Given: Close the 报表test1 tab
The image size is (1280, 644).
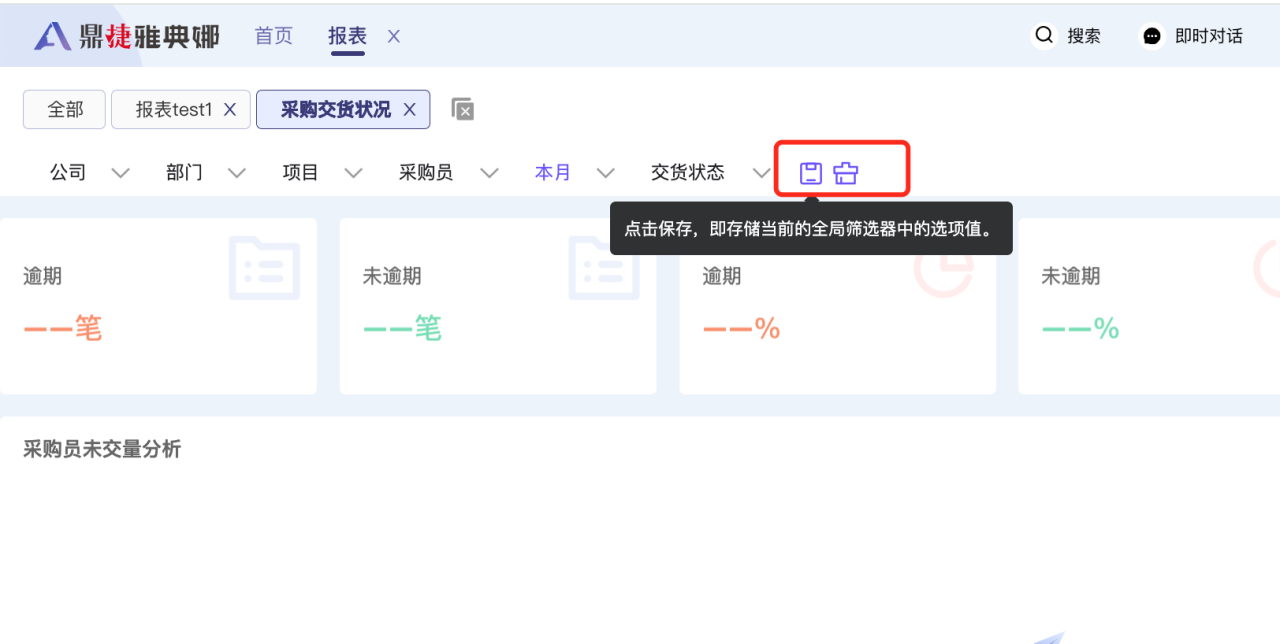Looking at the screenshot, I should tap(230, 110).
